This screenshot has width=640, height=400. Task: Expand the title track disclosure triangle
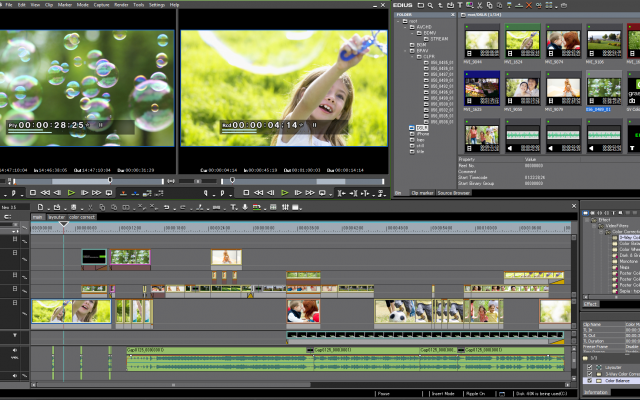pyautogui.click(x=15, y=336)
